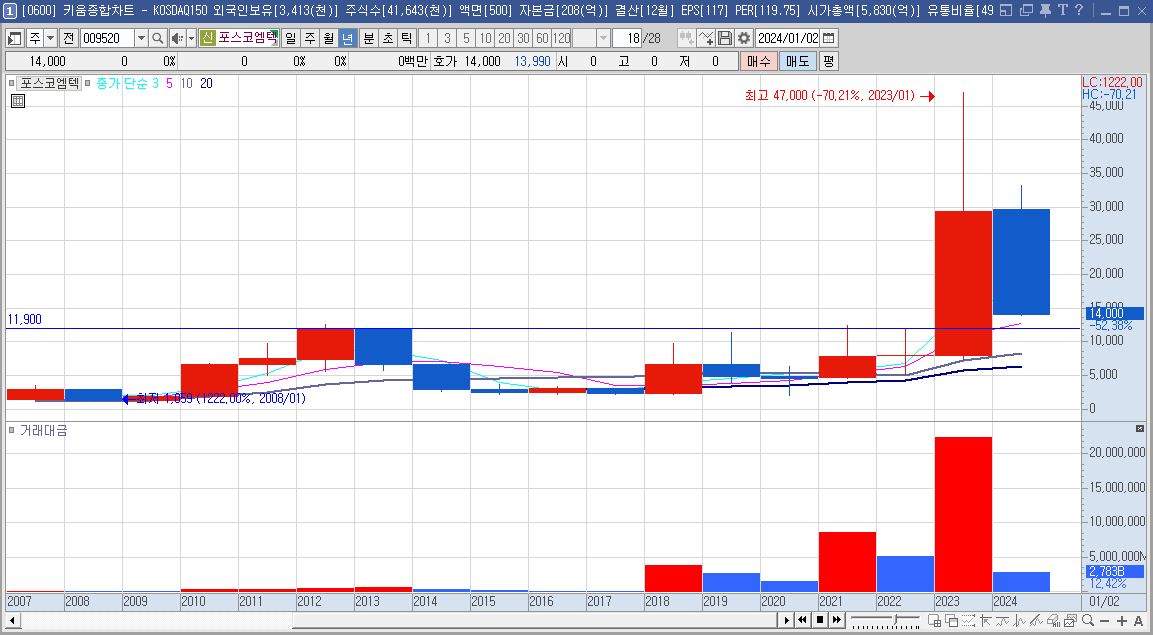
Task: Open moving average 5 legend
Action: [169, 84]
